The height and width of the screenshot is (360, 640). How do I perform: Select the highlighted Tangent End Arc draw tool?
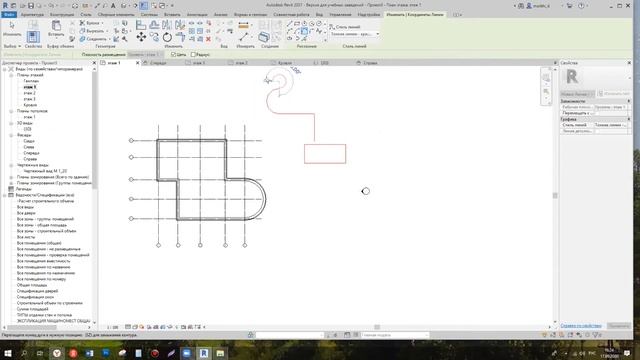click(x=304, y=31)
